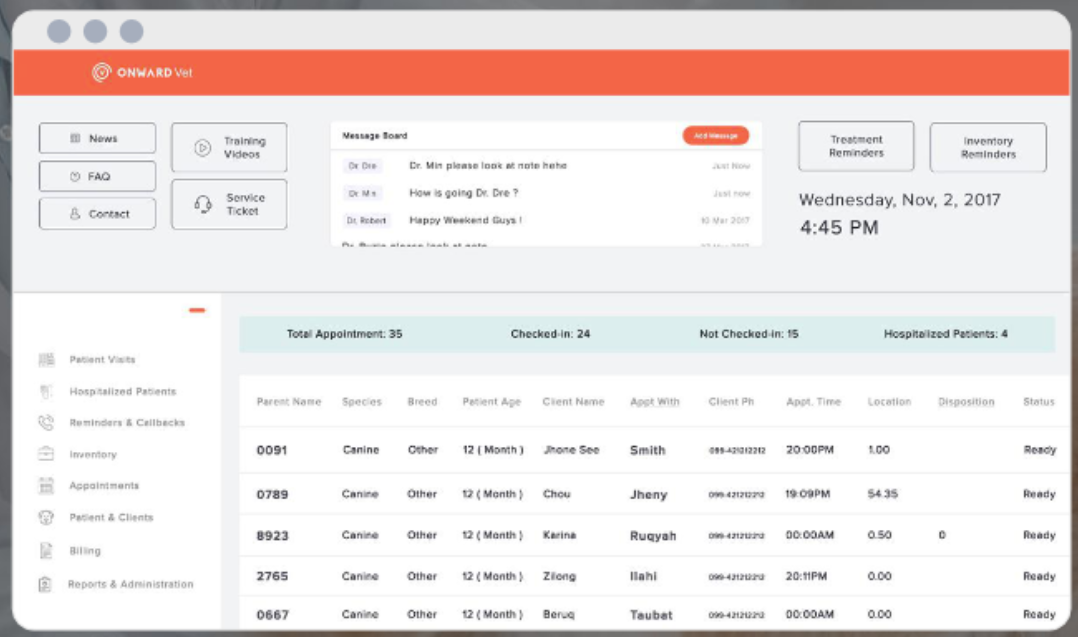Select patient row 8923
Screen dimensions: 1078x637
pos(654,535)
